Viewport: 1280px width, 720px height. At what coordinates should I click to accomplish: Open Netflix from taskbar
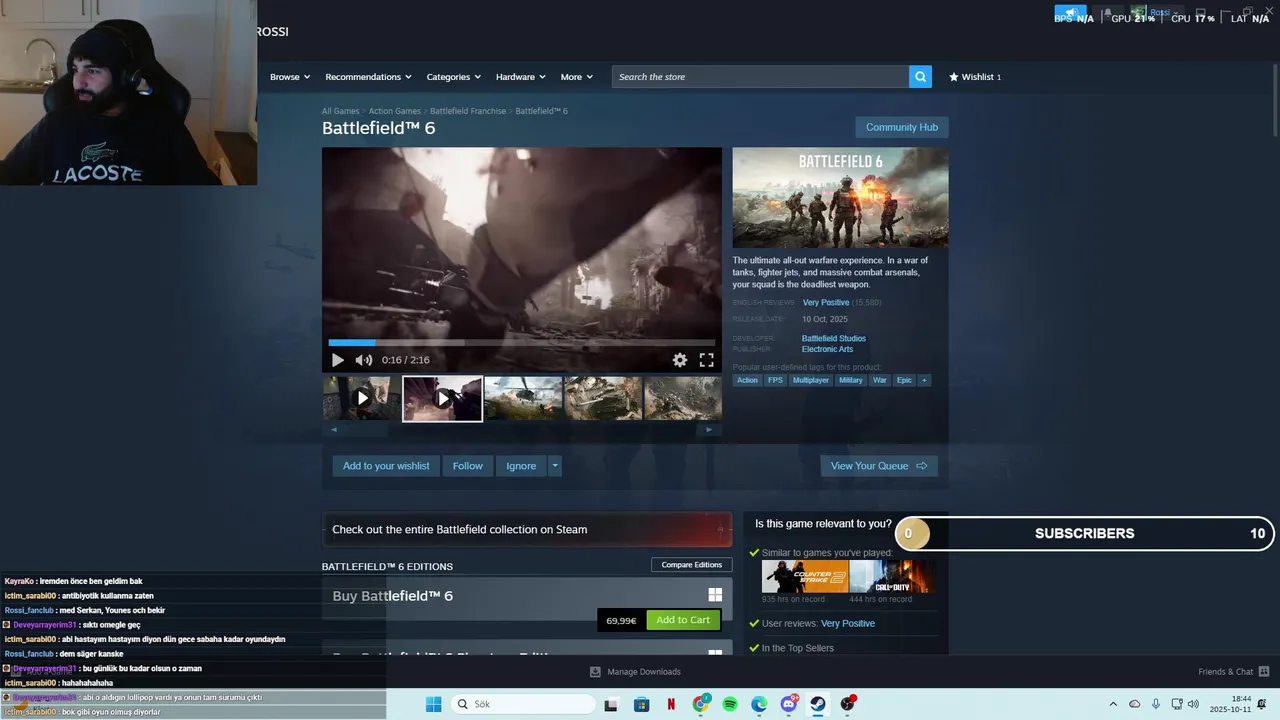[x=671, y=704]
